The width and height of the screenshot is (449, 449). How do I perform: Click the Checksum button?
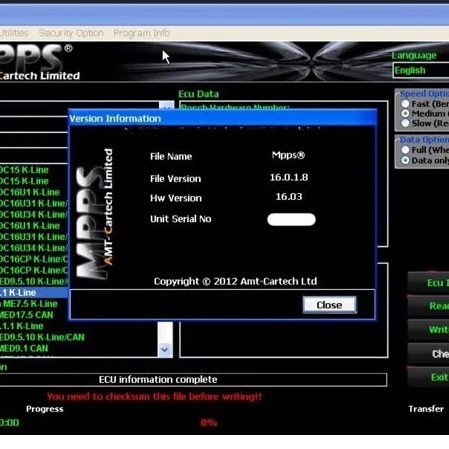tap(428, 353)
